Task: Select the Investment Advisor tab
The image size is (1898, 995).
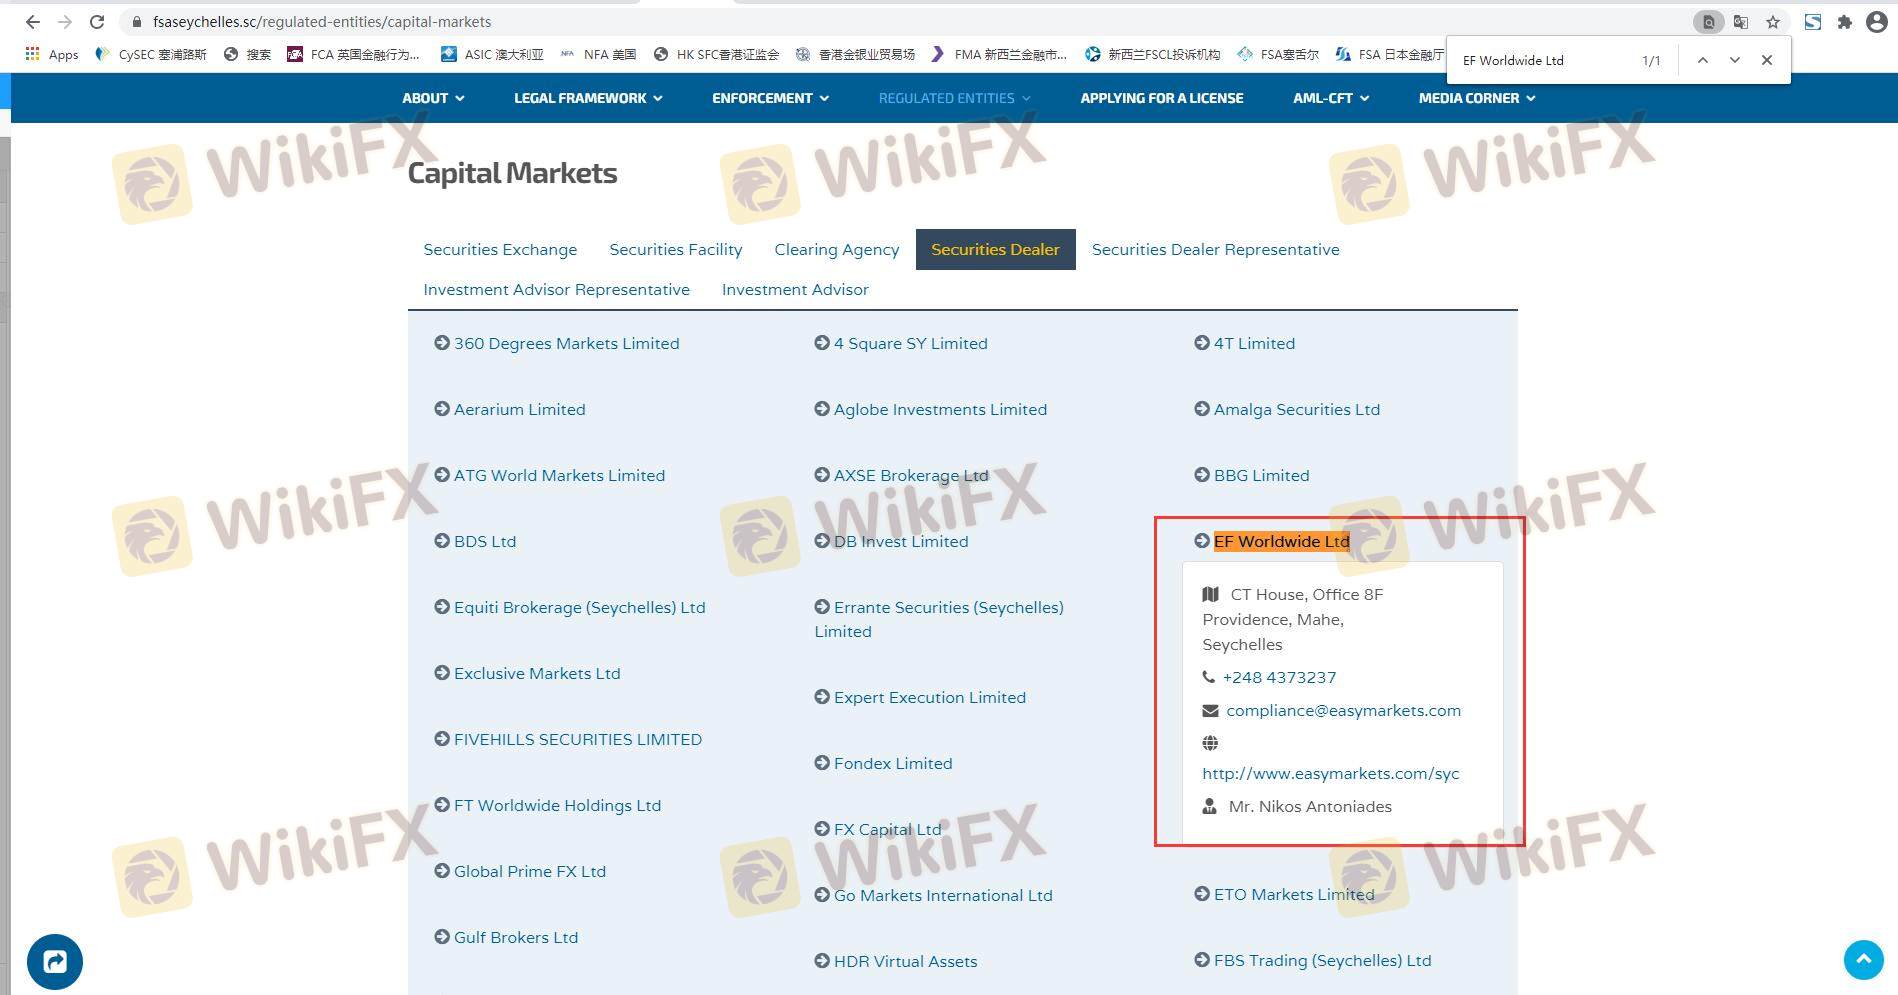Action: tap(795, 289)
